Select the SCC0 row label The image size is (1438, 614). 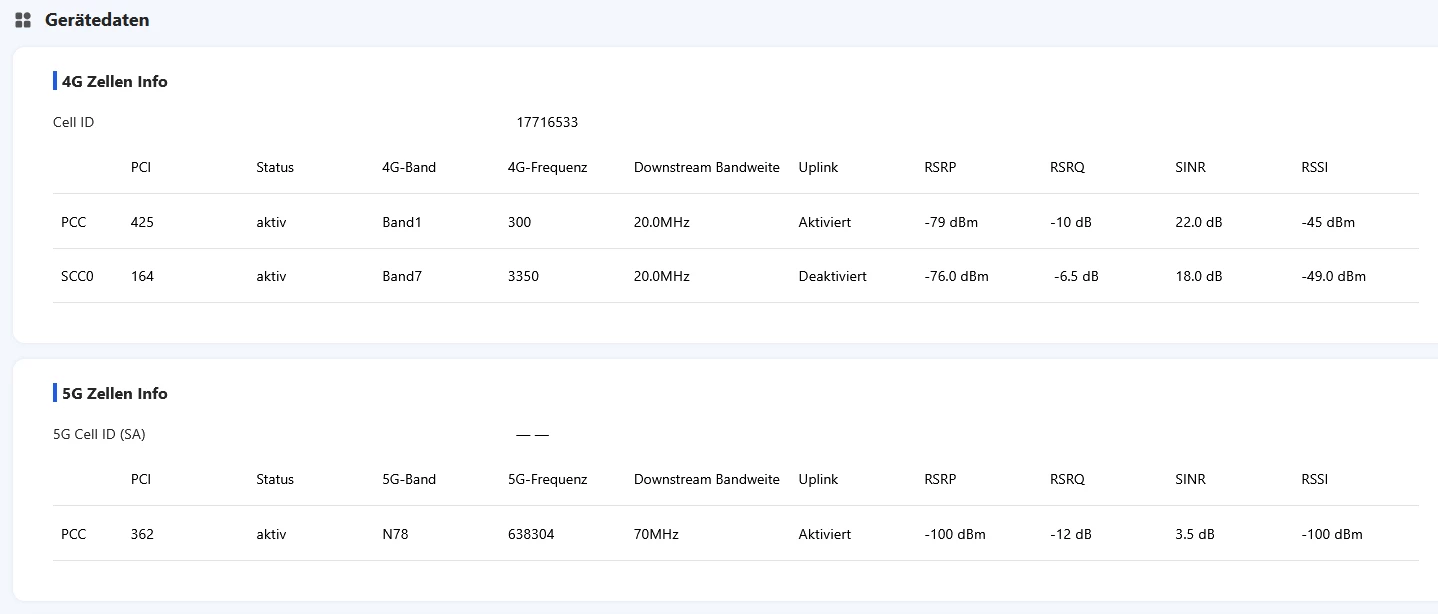[77, 277]
